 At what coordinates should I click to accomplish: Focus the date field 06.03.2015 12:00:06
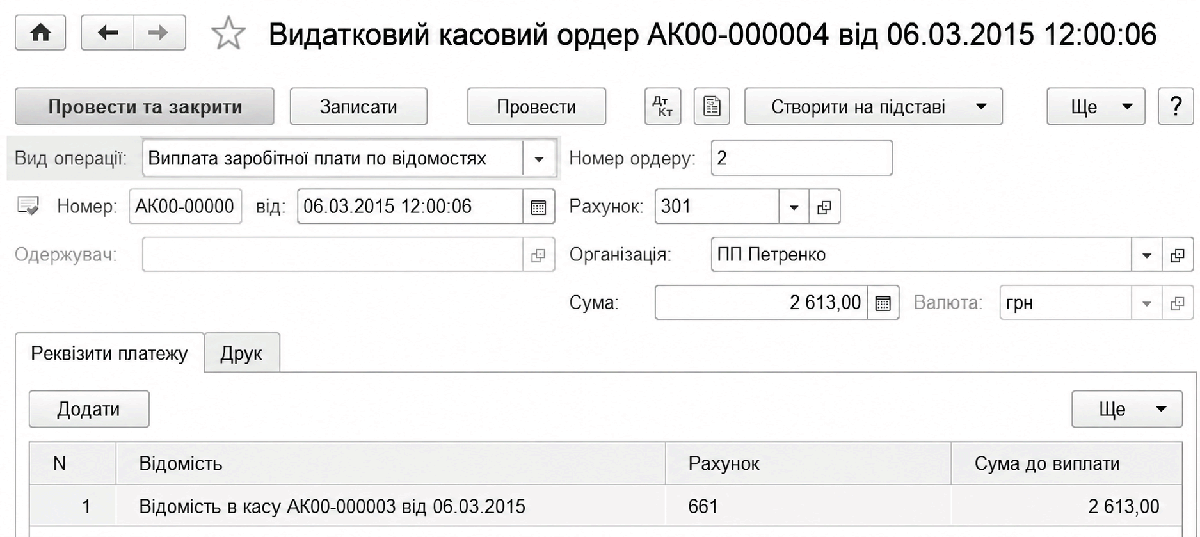pos(411,208)
